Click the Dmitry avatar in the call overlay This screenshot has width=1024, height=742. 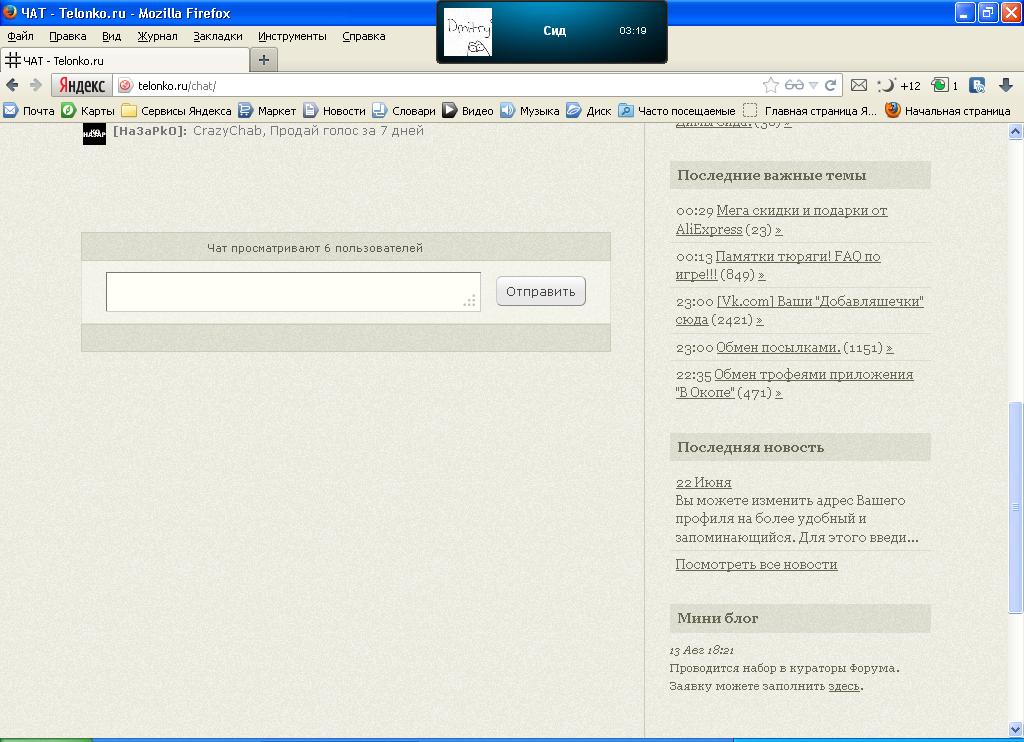(x=468, y=32)
